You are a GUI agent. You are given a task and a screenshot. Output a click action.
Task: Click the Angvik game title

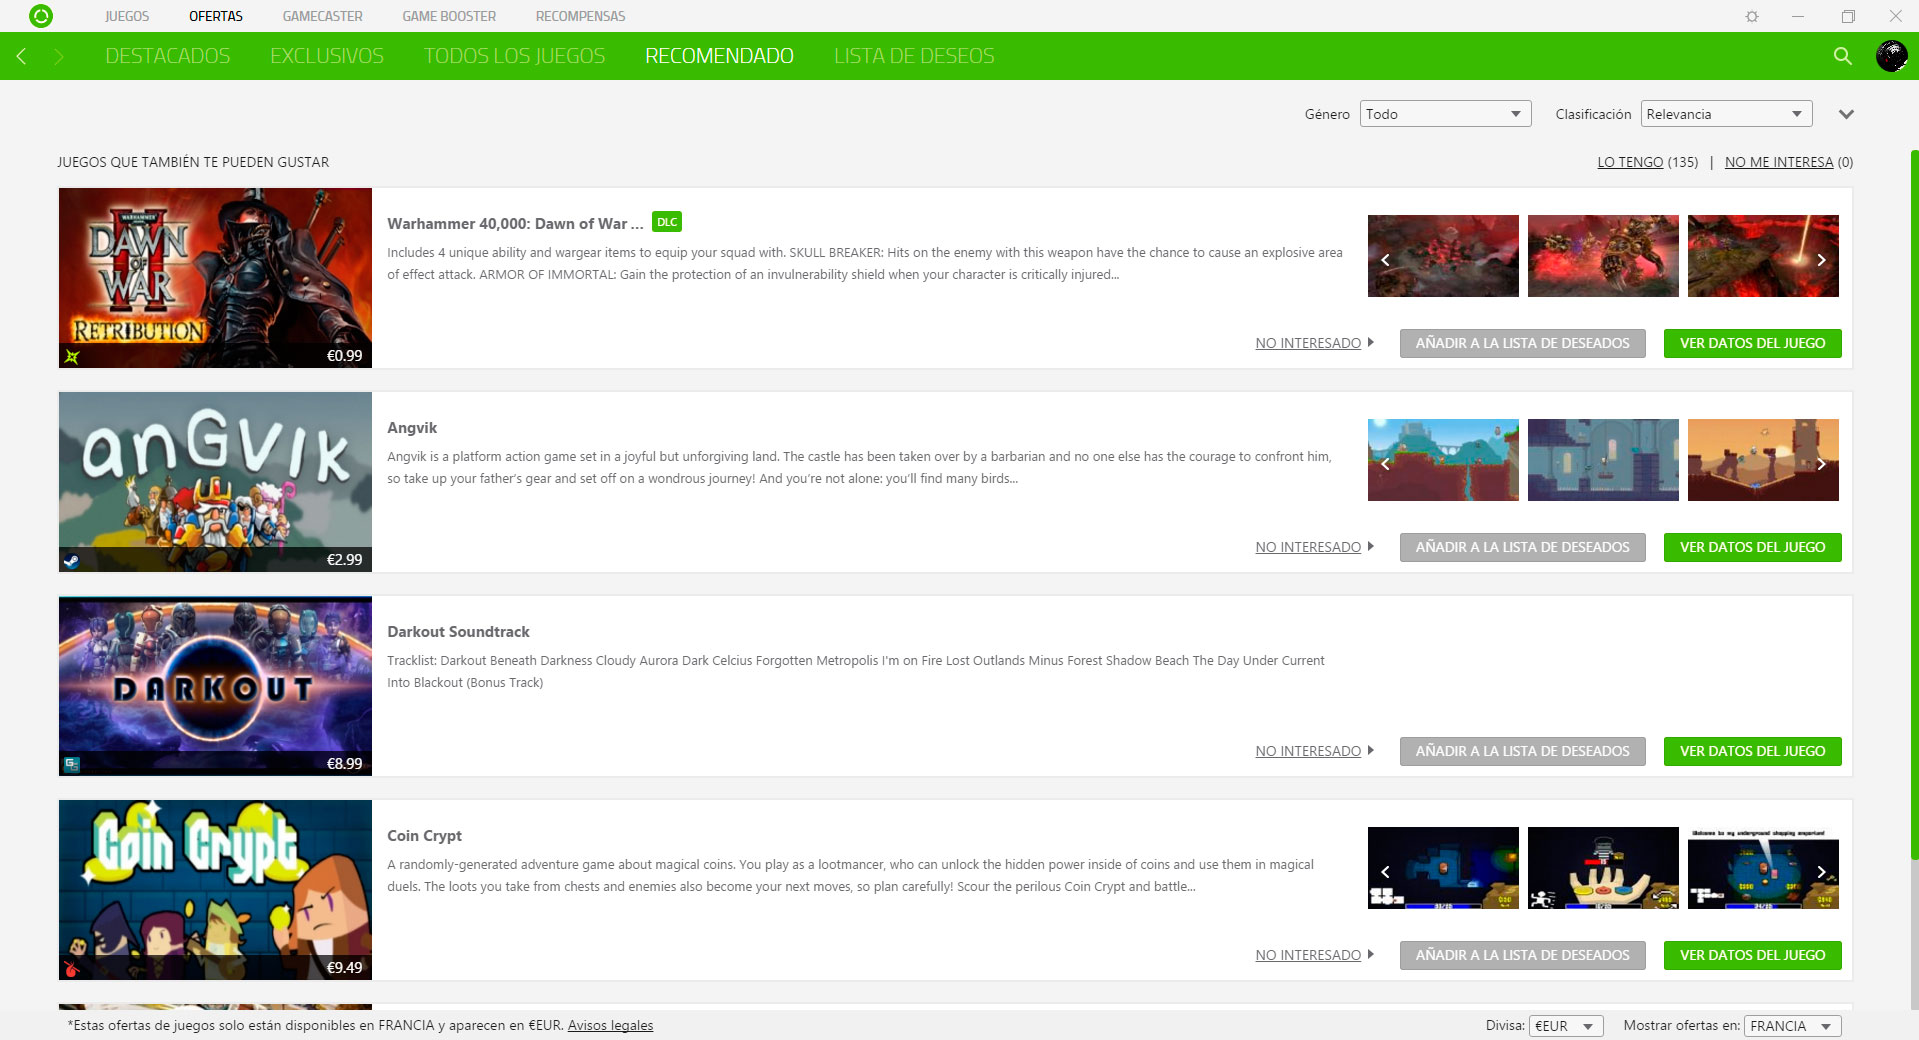click(412, 428)
